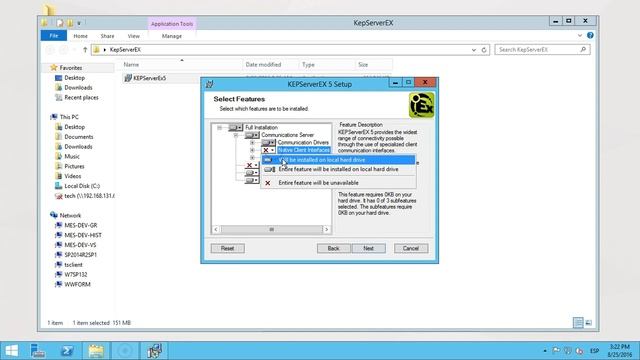Select Communication Drivers feature label
The width and height of the screenshot is (640, 360).
pos(303,142)
